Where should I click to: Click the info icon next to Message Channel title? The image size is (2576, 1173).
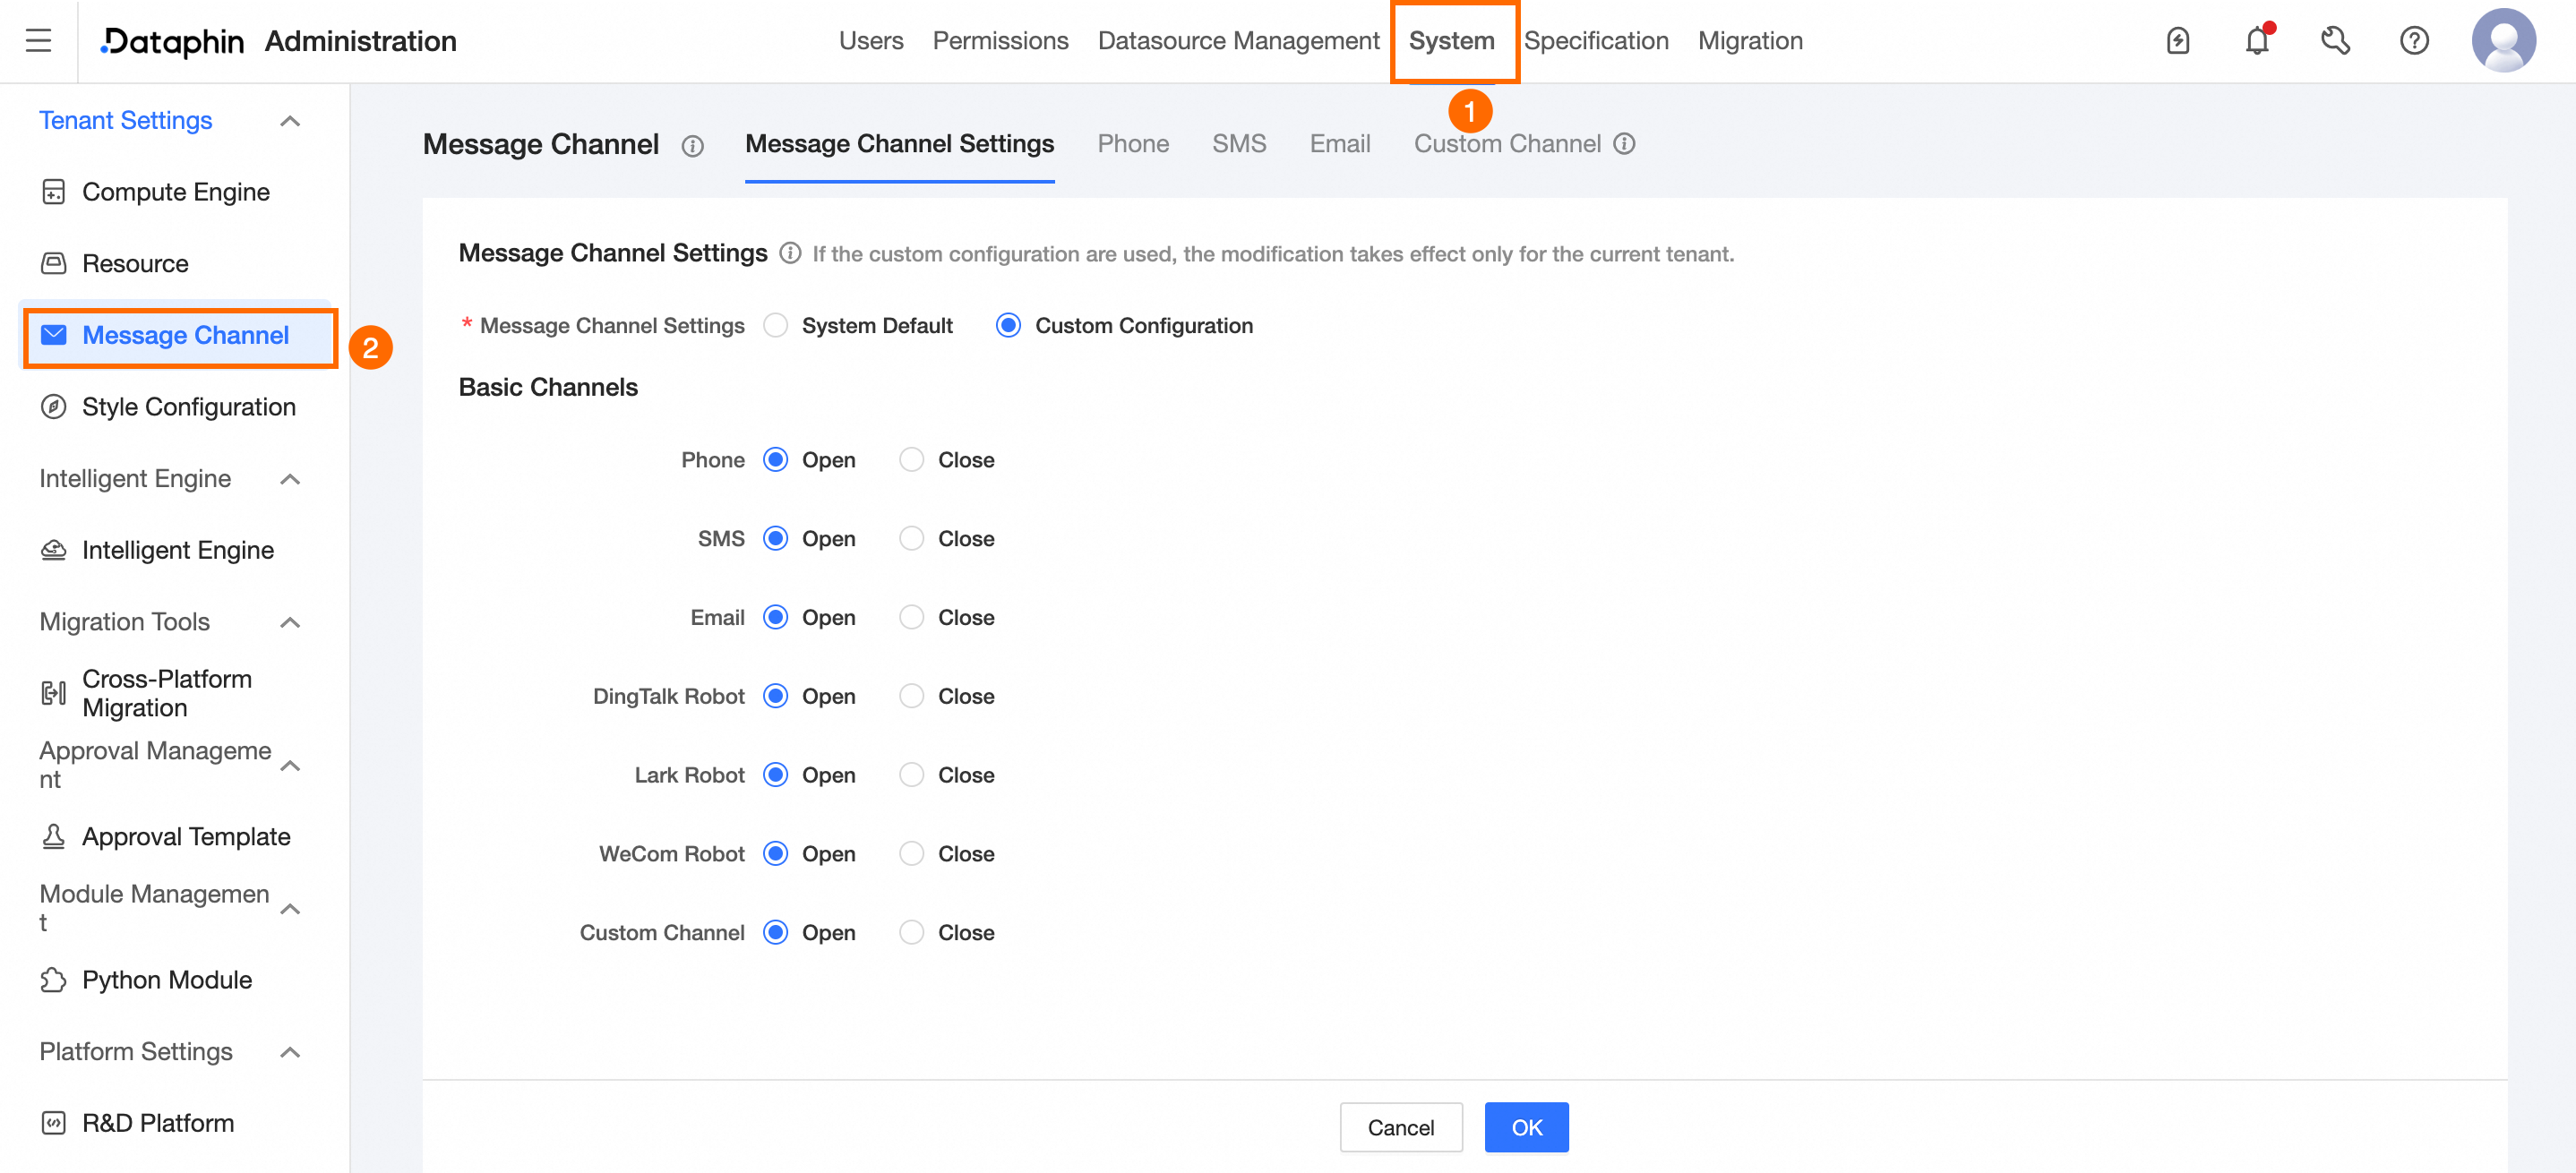point(692,146)
